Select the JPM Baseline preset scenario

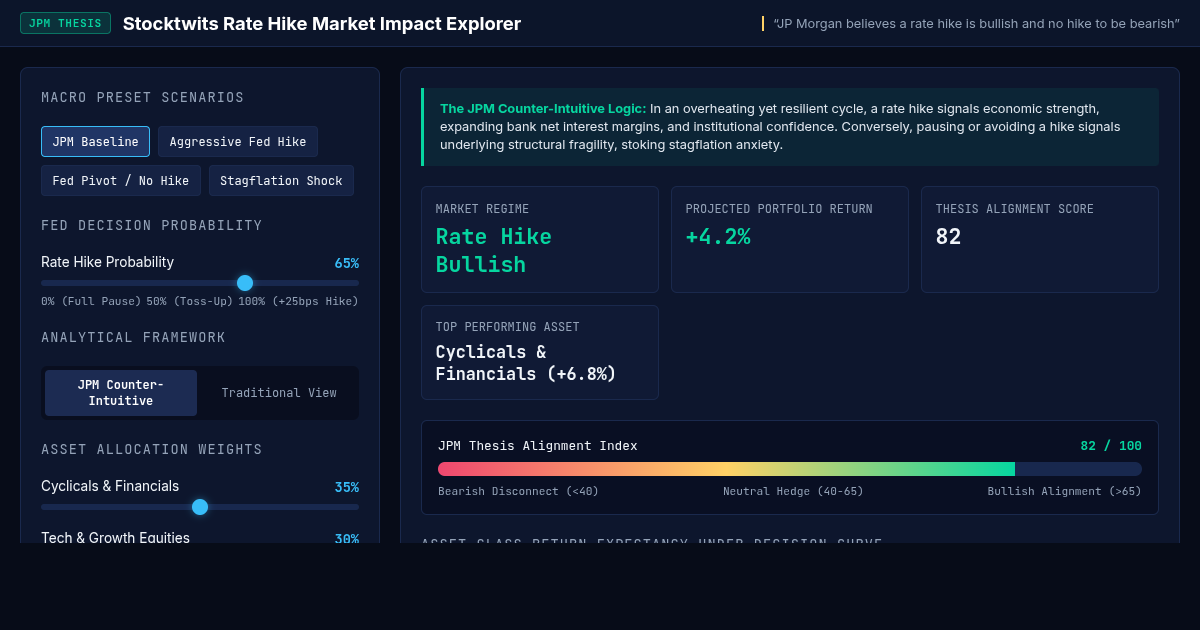[95, 141]
